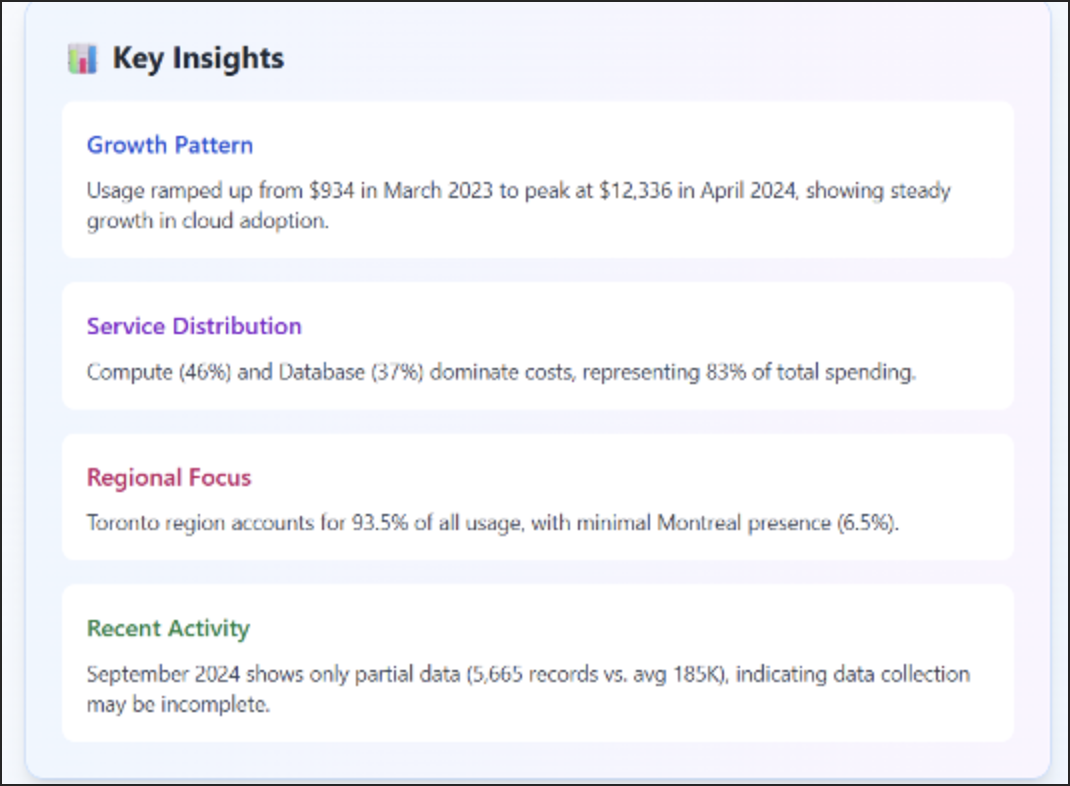Click "growth in cloud adoption" text line
This screenshot has height=786, width=1070.
[207, 222]
